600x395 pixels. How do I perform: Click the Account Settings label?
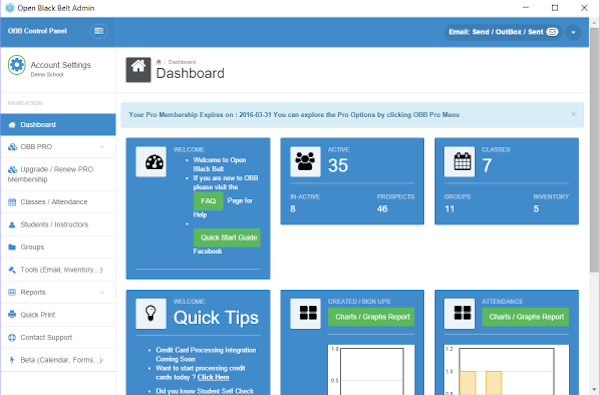click(60, 65)
